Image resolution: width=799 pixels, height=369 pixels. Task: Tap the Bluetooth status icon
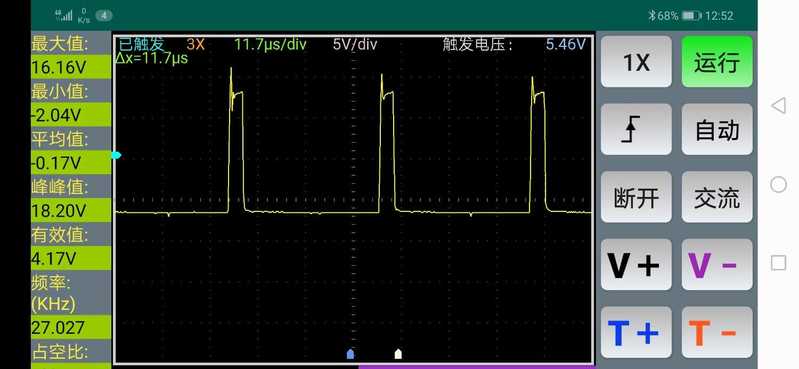coord(652,16)
